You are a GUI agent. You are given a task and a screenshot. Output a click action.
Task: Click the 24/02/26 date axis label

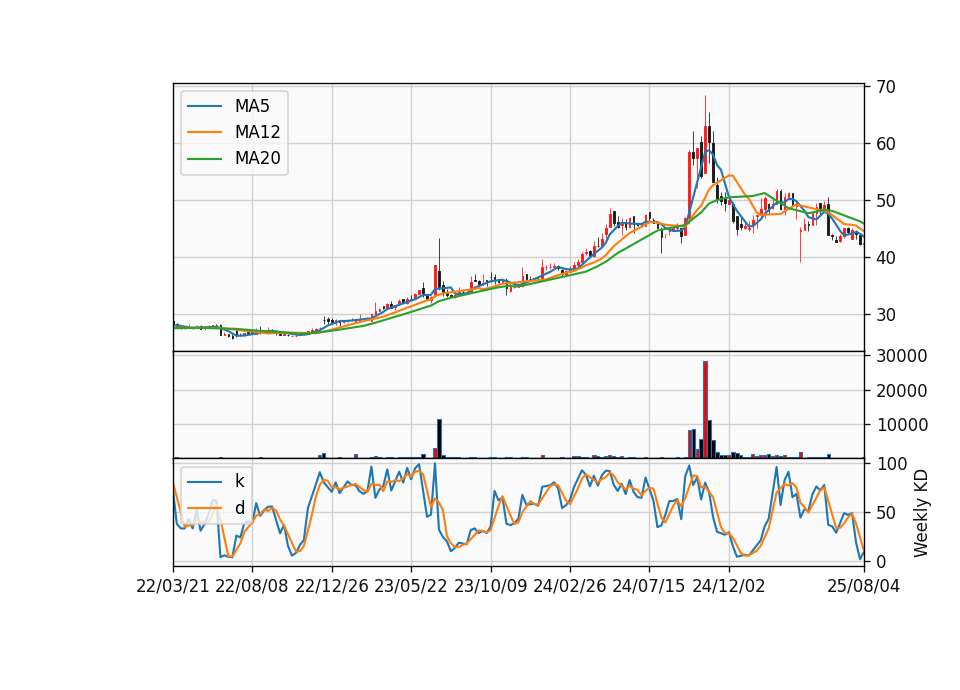[569, 587]
